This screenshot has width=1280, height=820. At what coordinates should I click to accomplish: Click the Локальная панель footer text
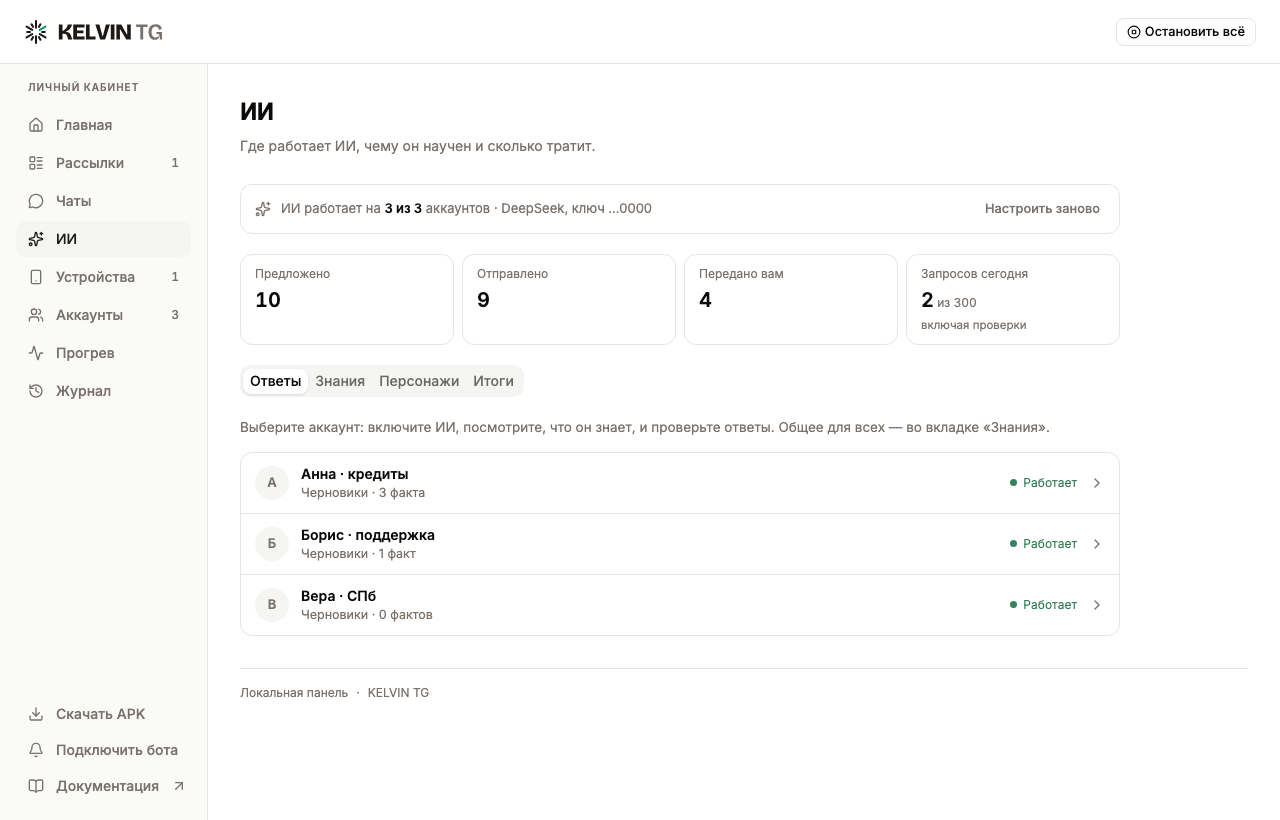(294, 693)
